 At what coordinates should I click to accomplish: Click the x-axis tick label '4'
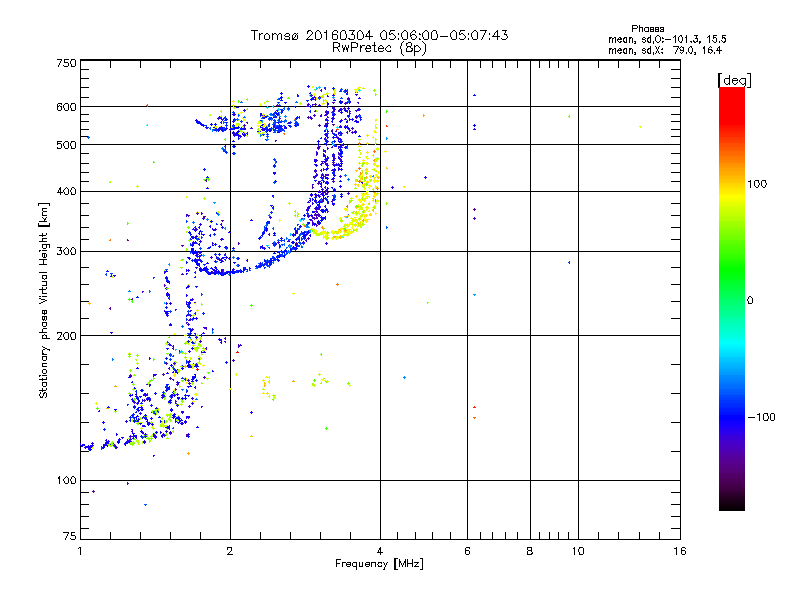(380, 551)
